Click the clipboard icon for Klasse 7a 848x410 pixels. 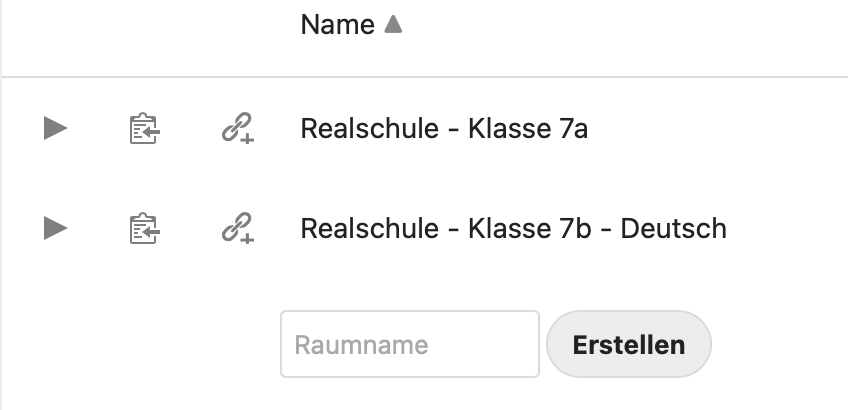[145, 128]
